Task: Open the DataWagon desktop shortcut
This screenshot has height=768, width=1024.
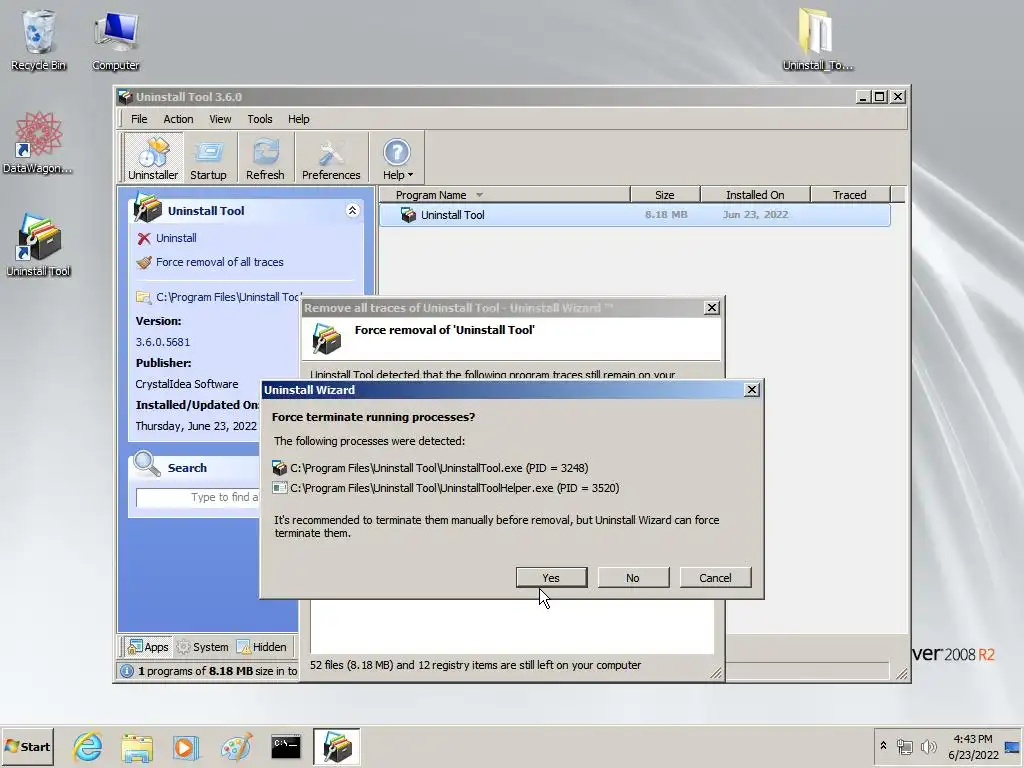Action: 38,143
